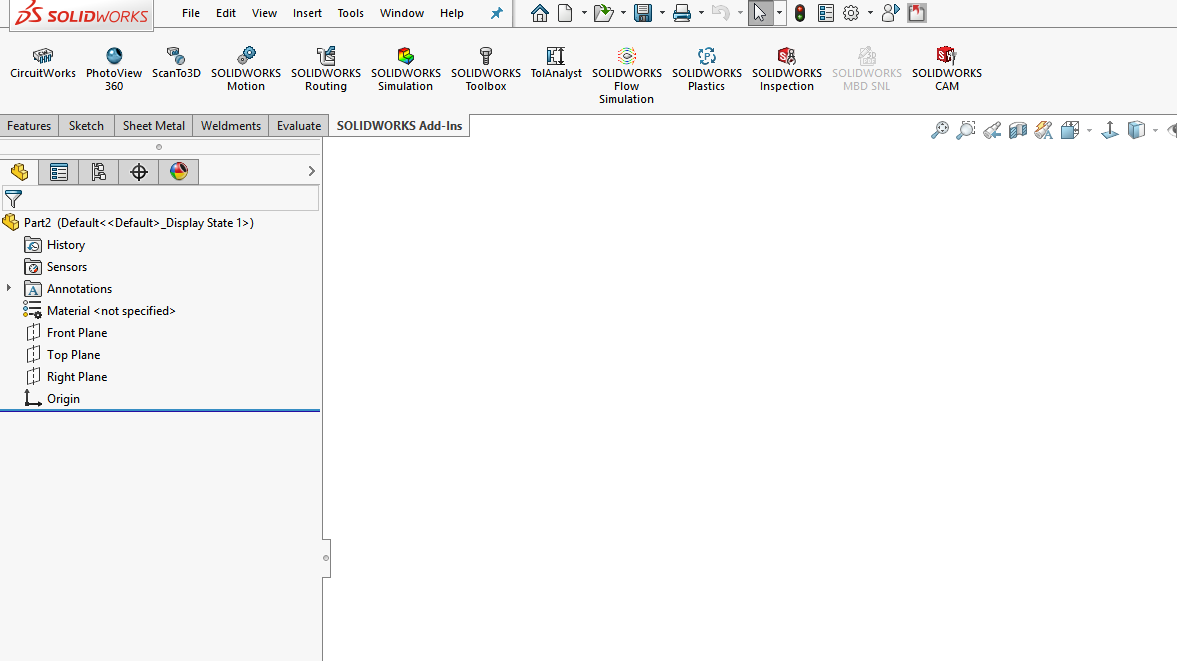Enable the SOLIDWORKS Plastics add-in
The height and width of the screenshot is (661, 1177).
[x=706, y=69]
